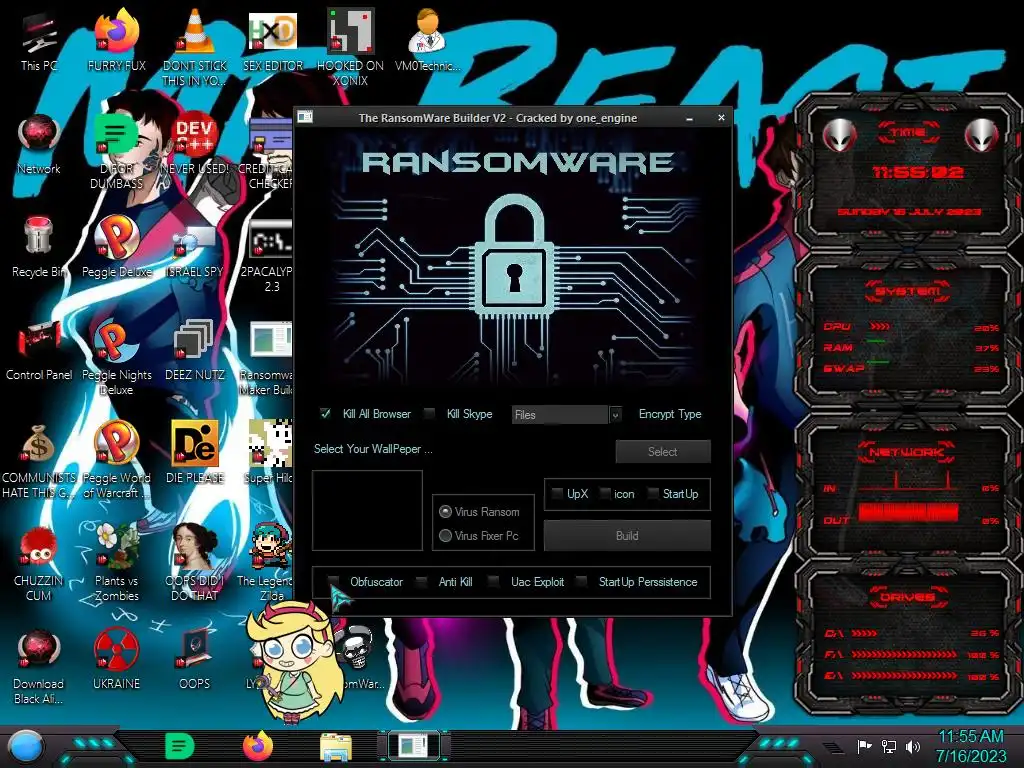Open the green chat app on taskbar

click(x=180, y=746)
